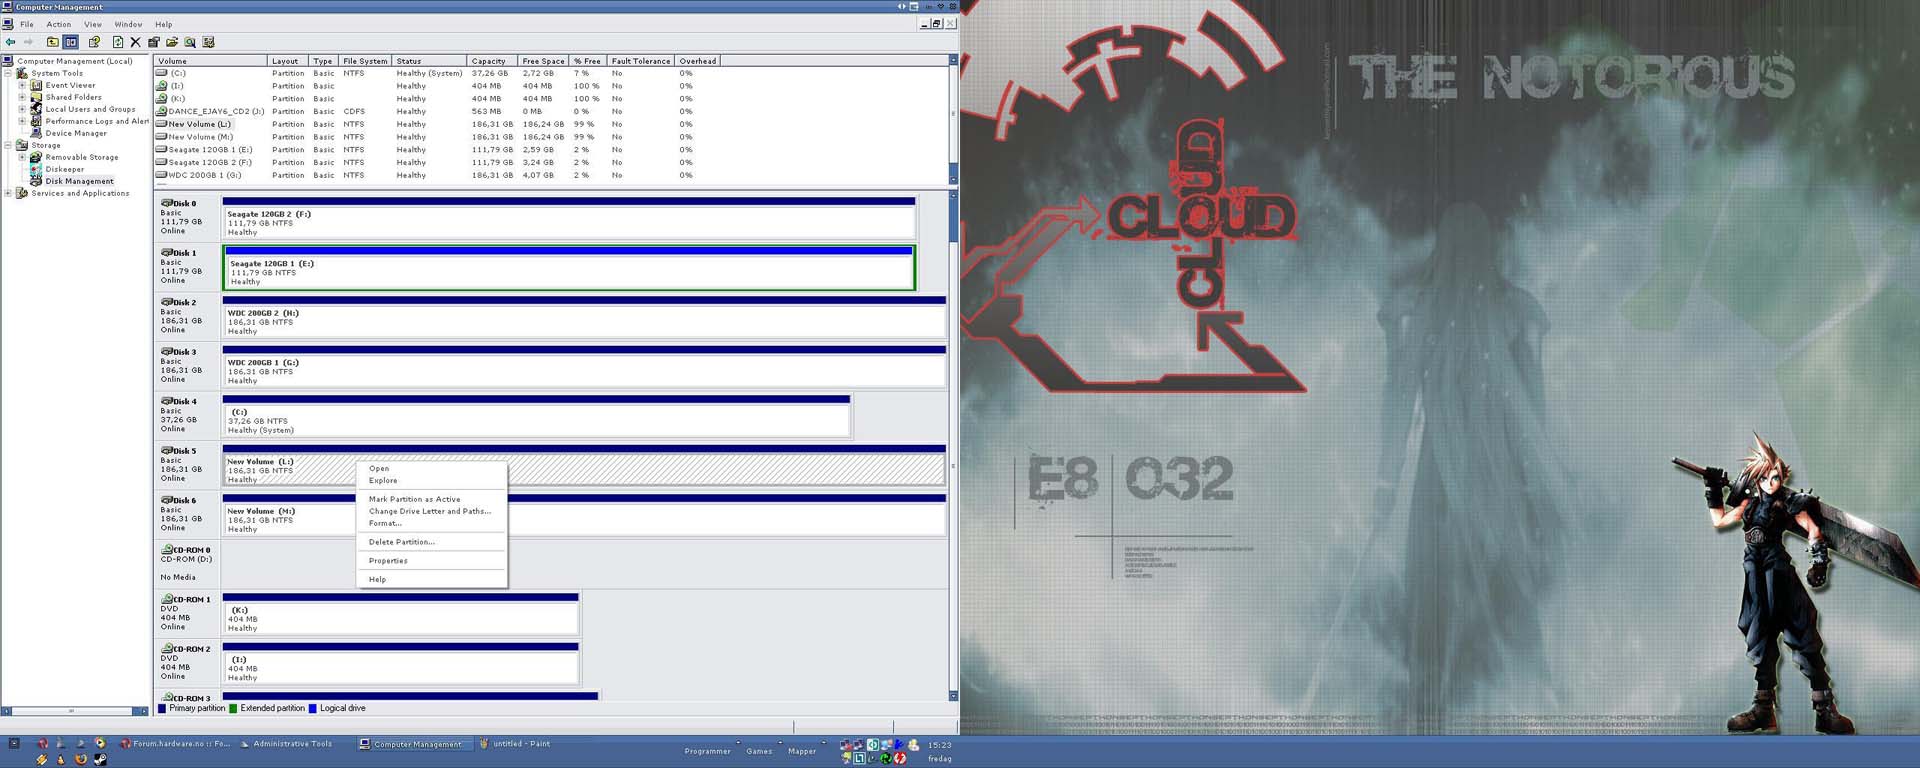Open the Games taskbar toolbar
Image resolution: width=1920 pixels, height=768 pixels.
[759, 751]
